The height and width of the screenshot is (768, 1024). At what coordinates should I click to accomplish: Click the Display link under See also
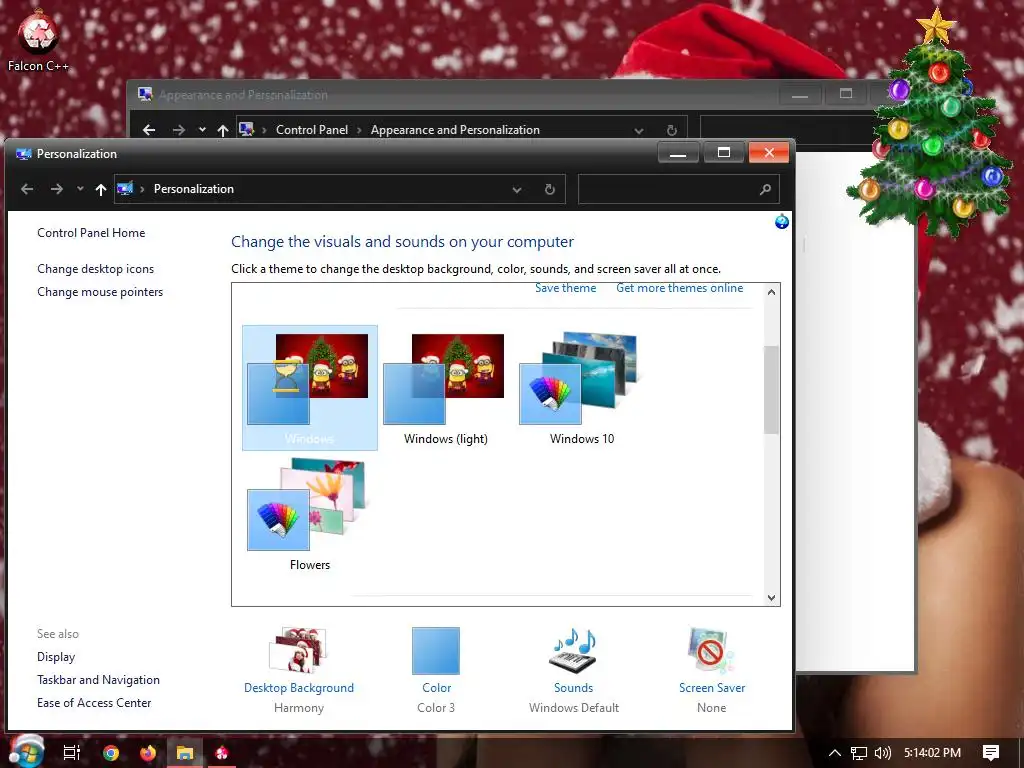coord(56,656)
